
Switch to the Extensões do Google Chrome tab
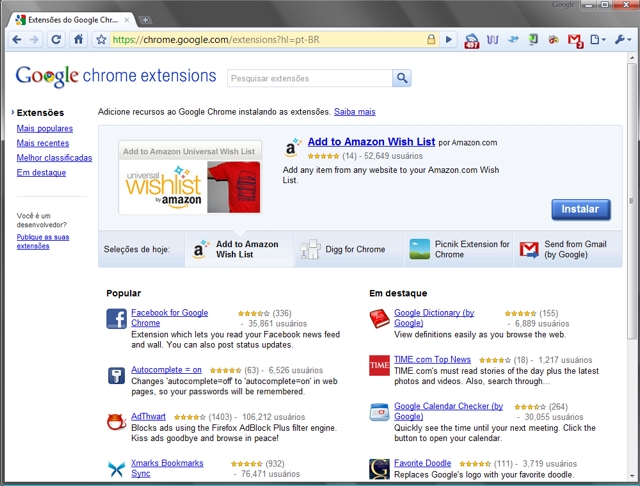pyautogui.click(x=73, y=20)
